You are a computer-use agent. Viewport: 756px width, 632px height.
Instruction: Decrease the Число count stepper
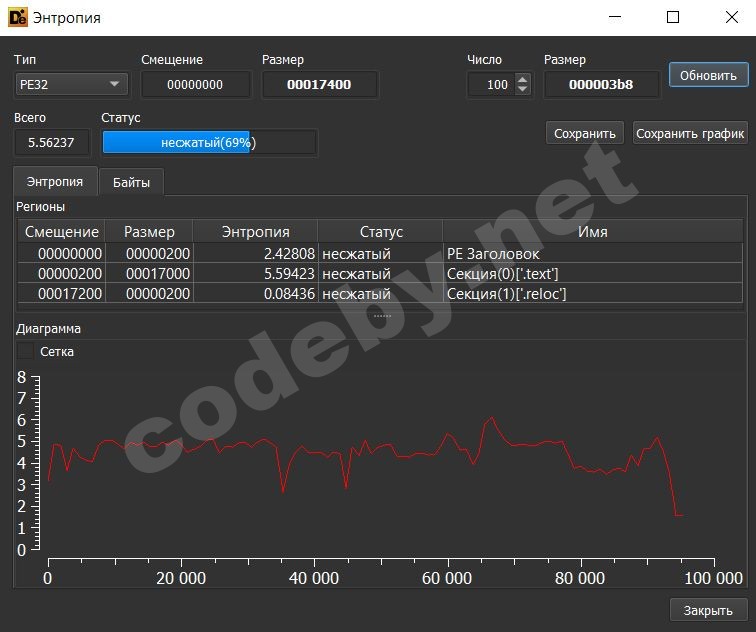pos(522,90)
